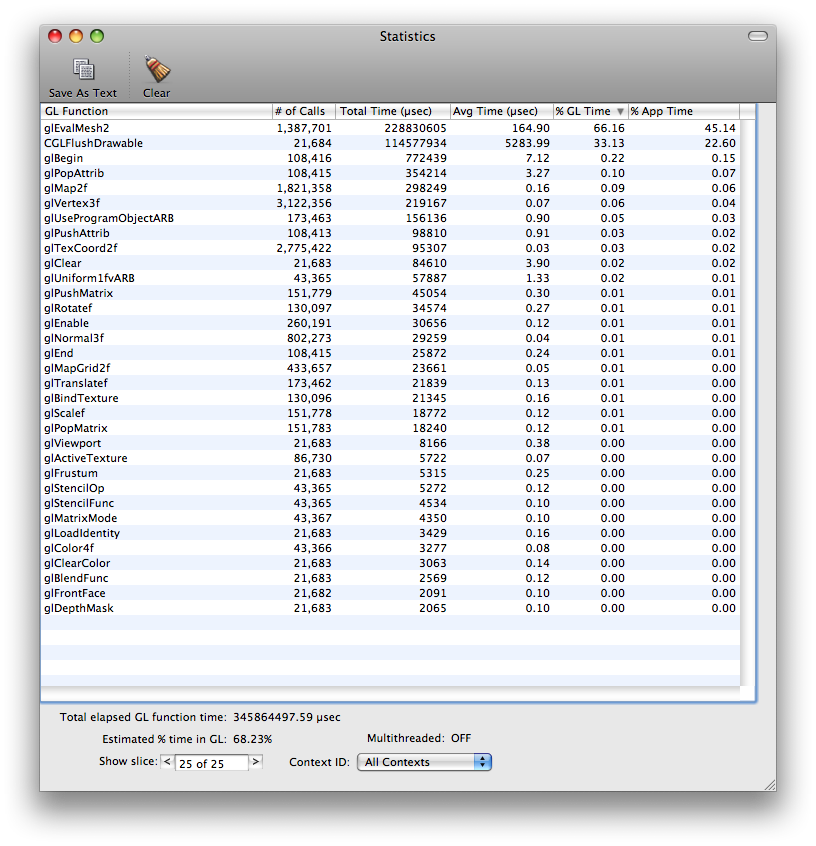
Task: Select the glScalef row
Action: coord(390,413)
